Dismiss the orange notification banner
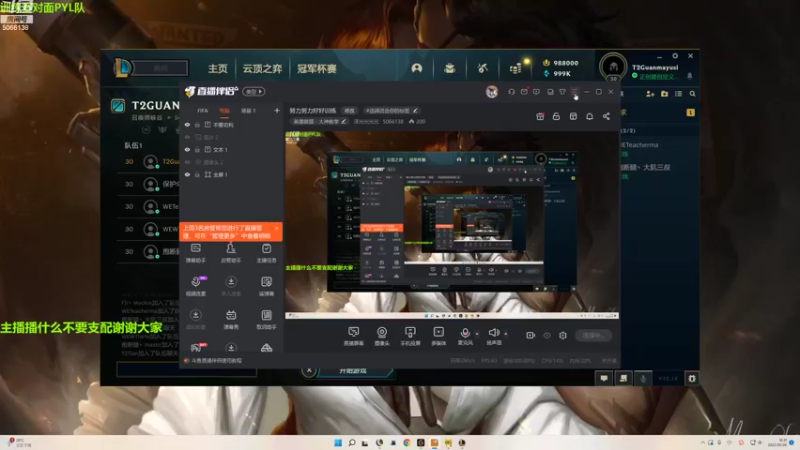Viewport: 800px width, 450px height. pos(276,228)
